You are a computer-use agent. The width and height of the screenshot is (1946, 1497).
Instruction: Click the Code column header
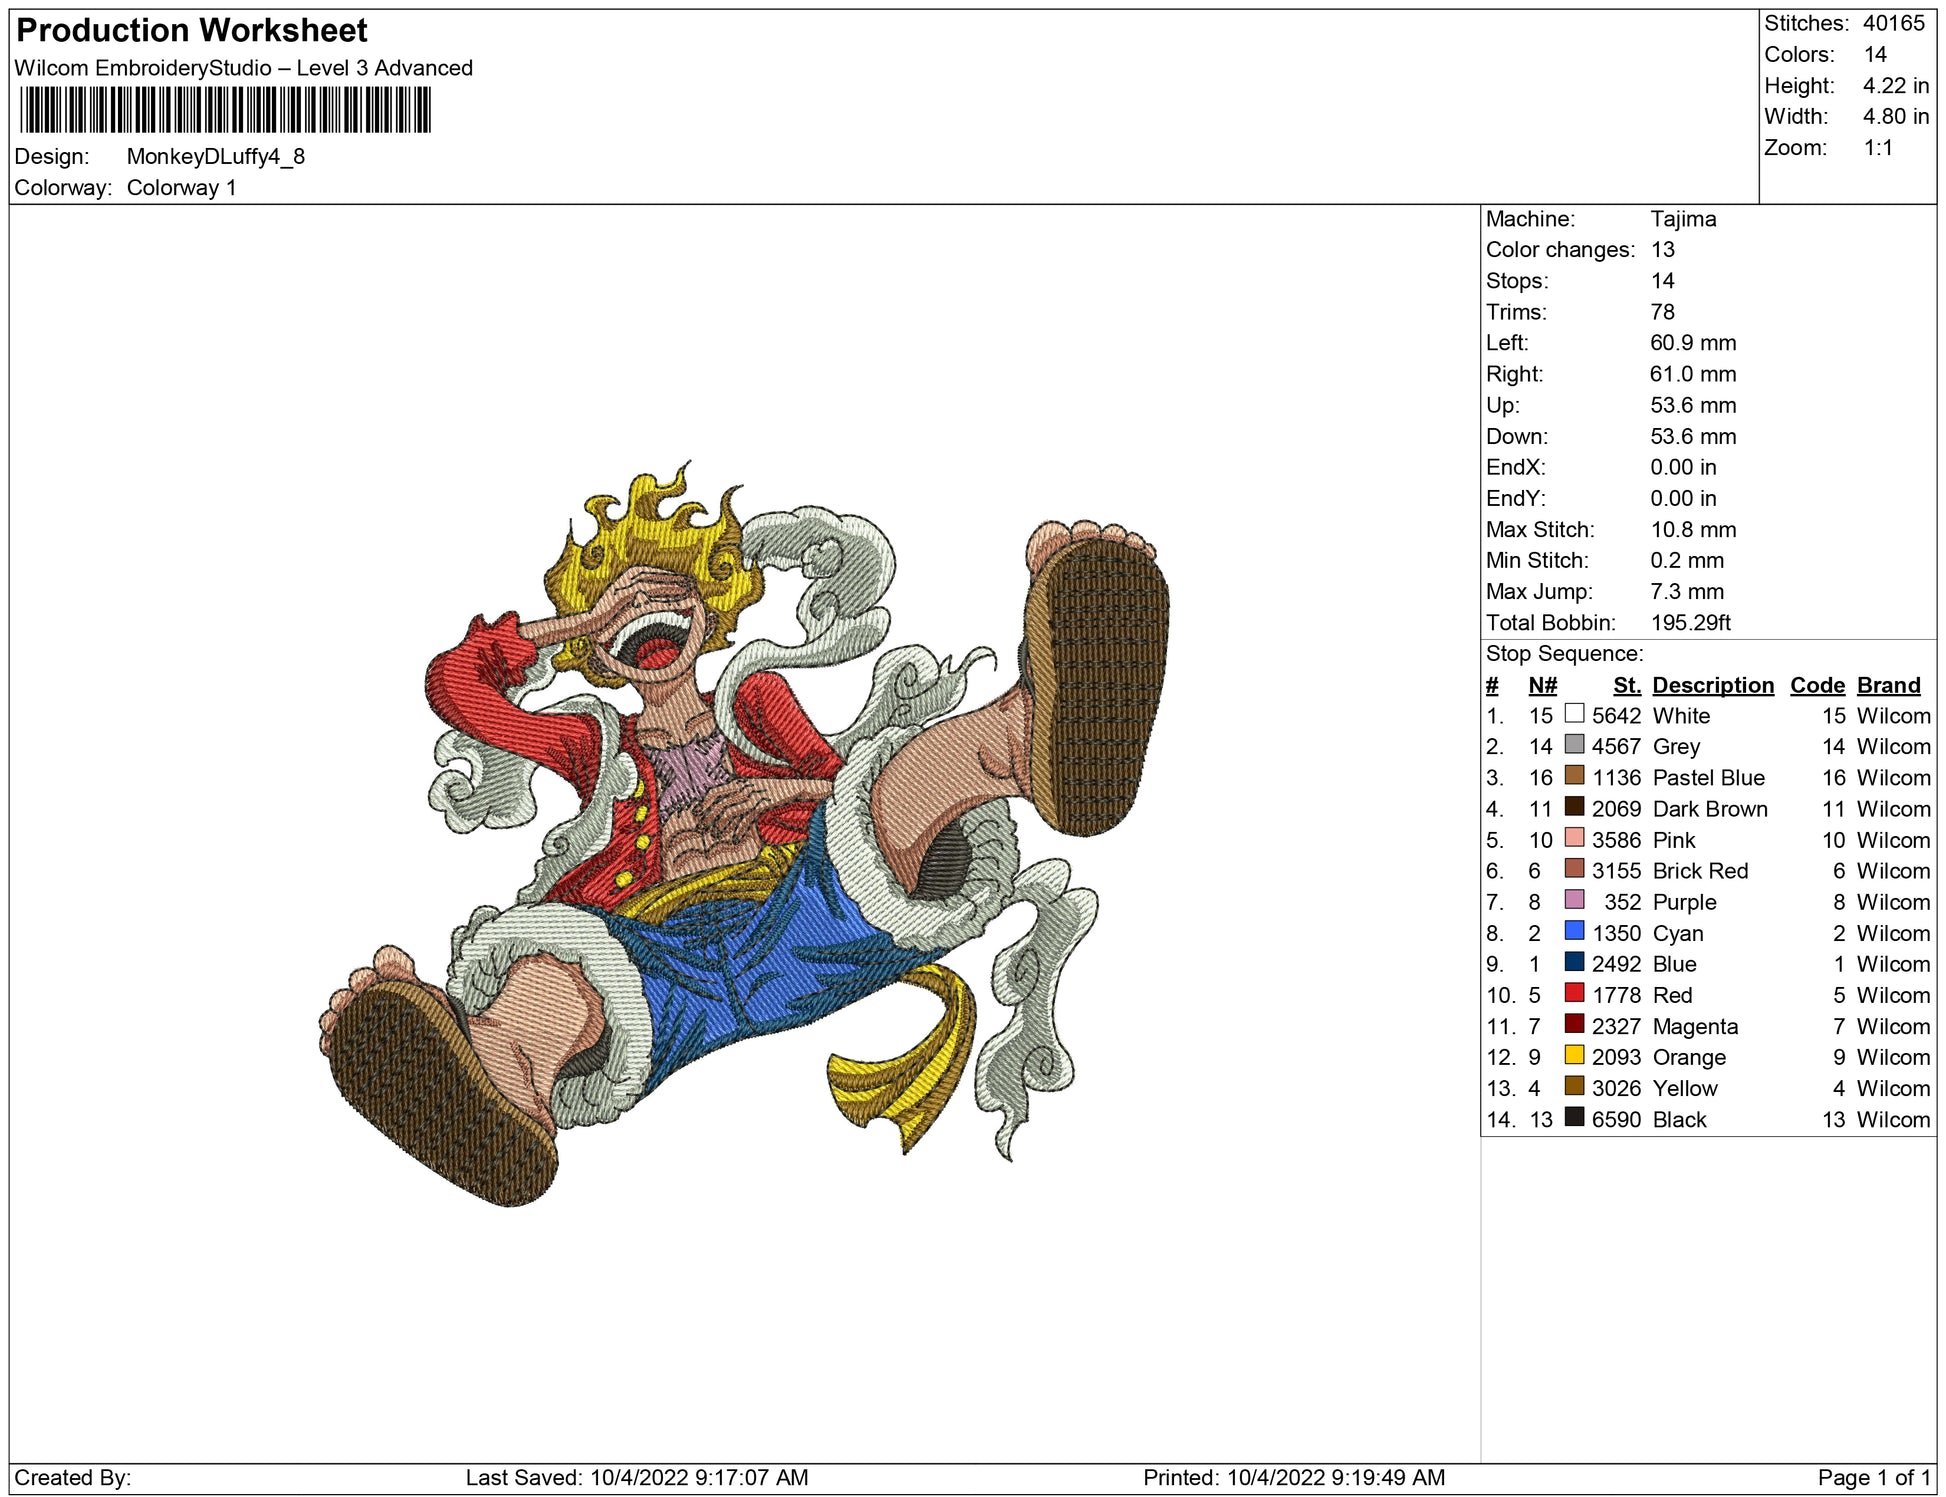[x=1816, y=685]
